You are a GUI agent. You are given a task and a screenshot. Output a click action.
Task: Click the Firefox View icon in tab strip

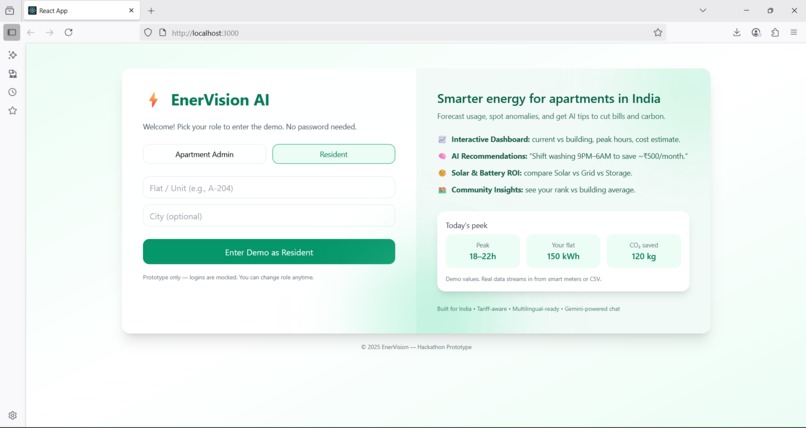(x=9, y=10)
